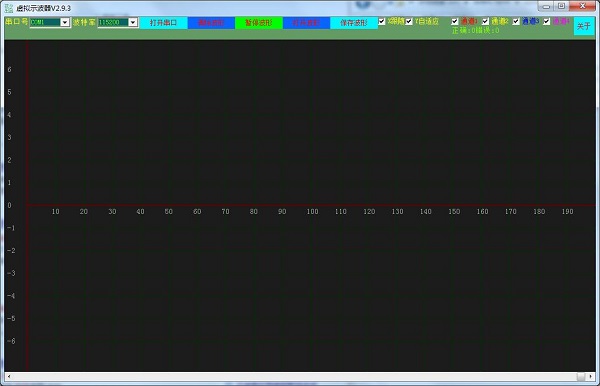The height and width of the screenshot is (386, 600).
Task: Click the left arrow of horizontal scrollbar
Action: (x=9, y=376)
